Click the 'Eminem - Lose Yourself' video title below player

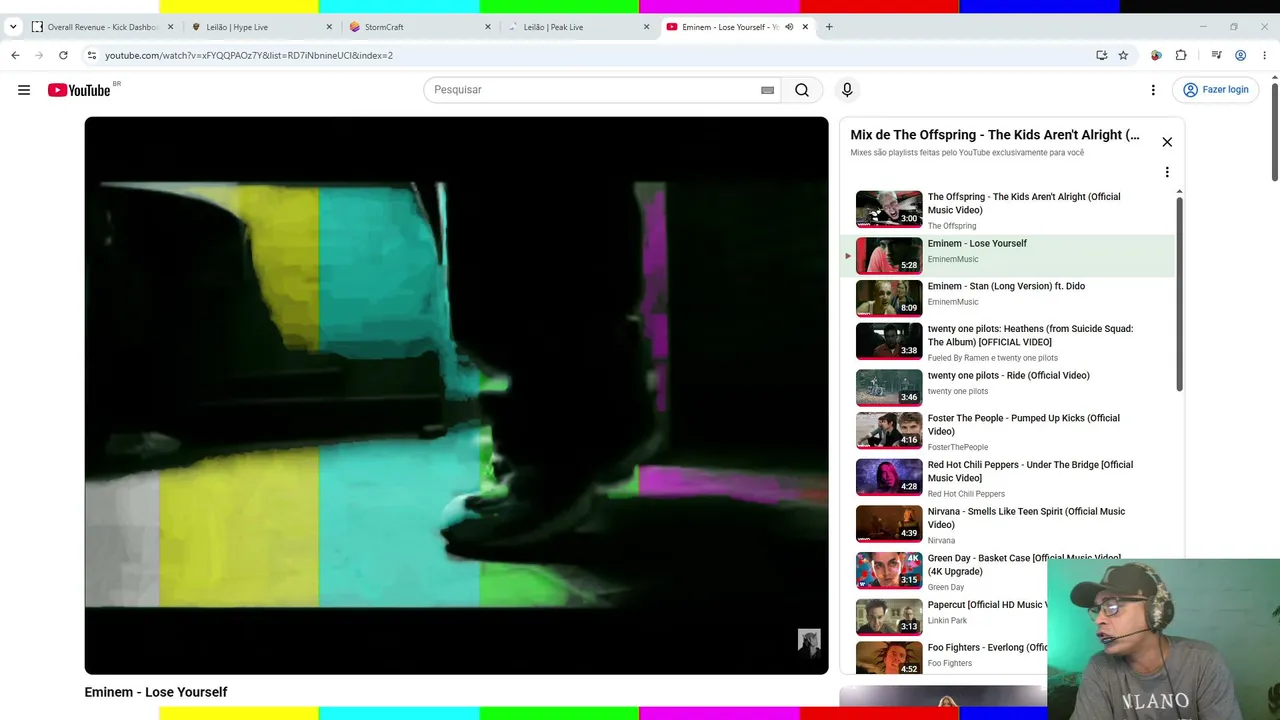pyautogui.click(x=156, y=692)
